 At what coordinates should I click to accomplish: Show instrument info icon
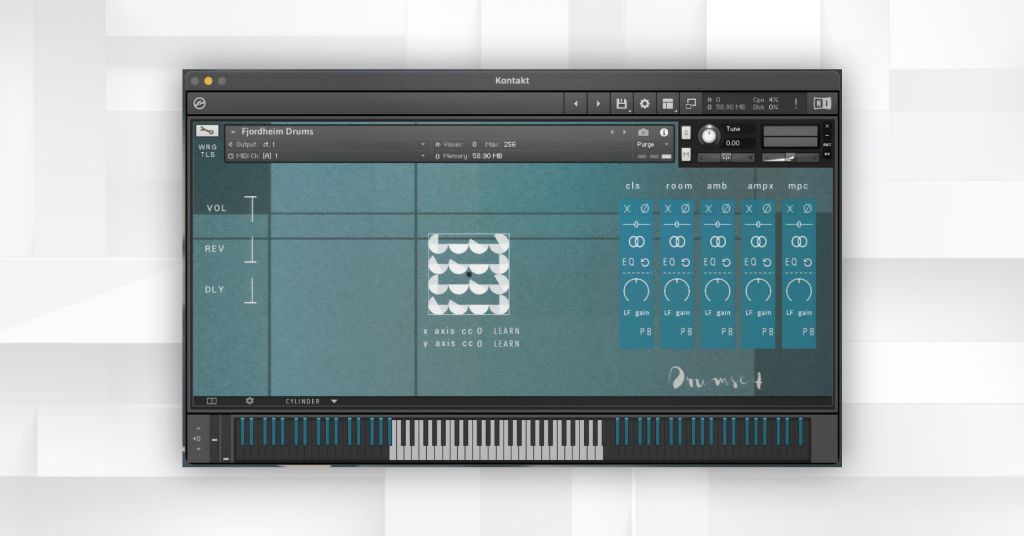(x=664, y=132)
